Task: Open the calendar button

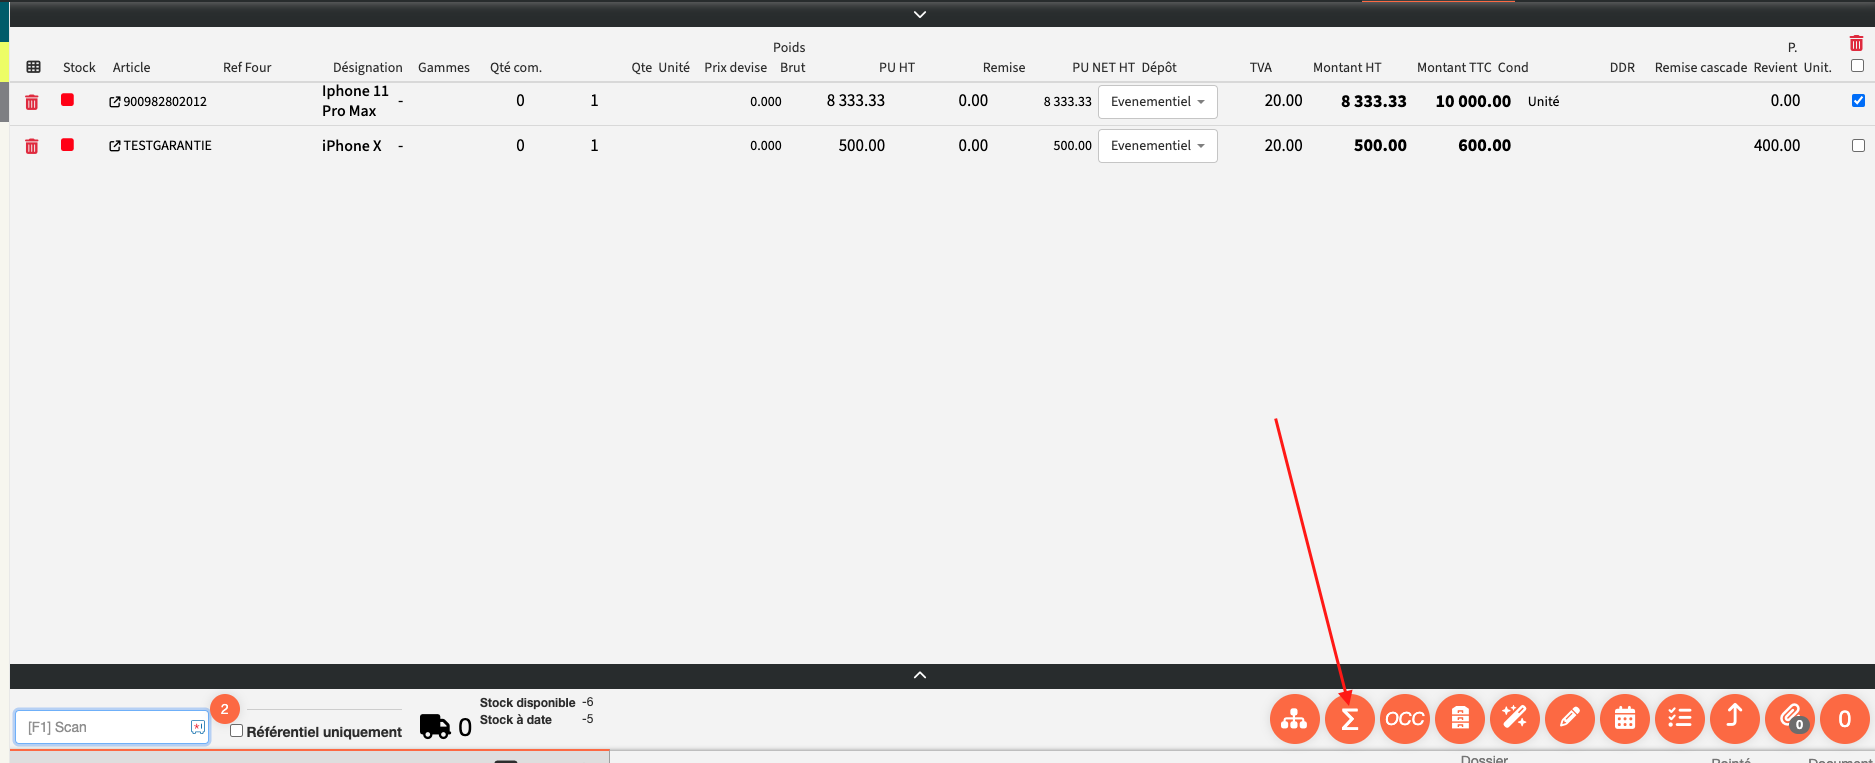Action: click(1624, 719)
